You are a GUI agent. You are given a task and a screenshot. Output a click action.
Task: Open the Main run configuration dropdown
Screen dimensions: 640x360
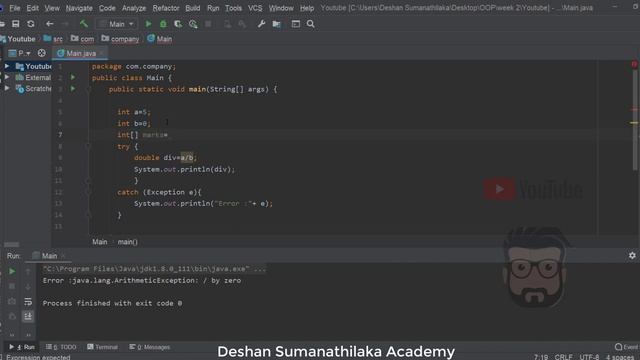117,24
